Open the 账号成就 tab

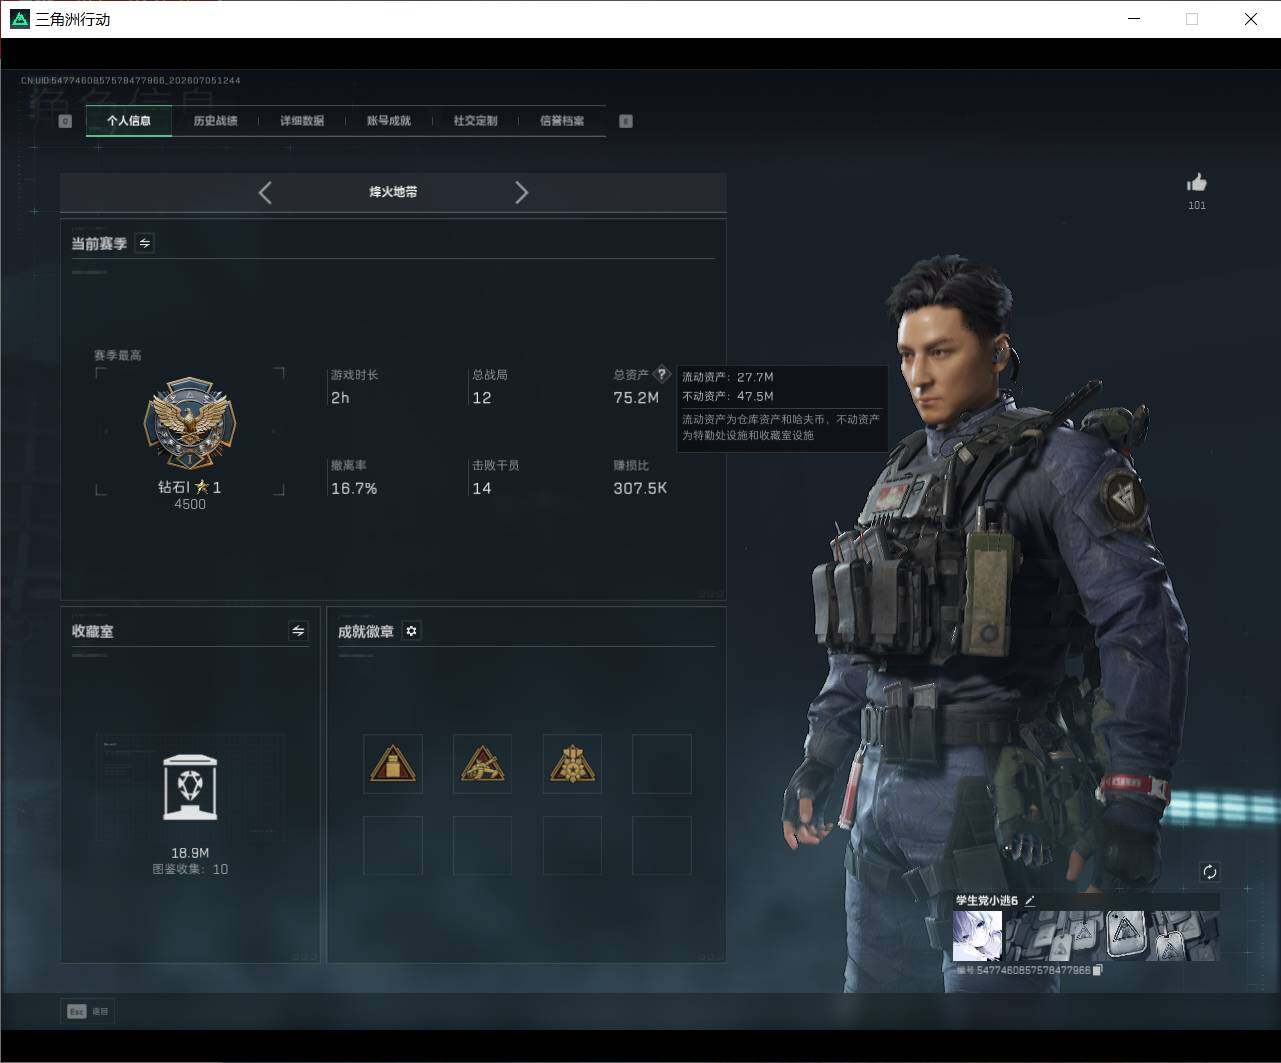[389, 121]
